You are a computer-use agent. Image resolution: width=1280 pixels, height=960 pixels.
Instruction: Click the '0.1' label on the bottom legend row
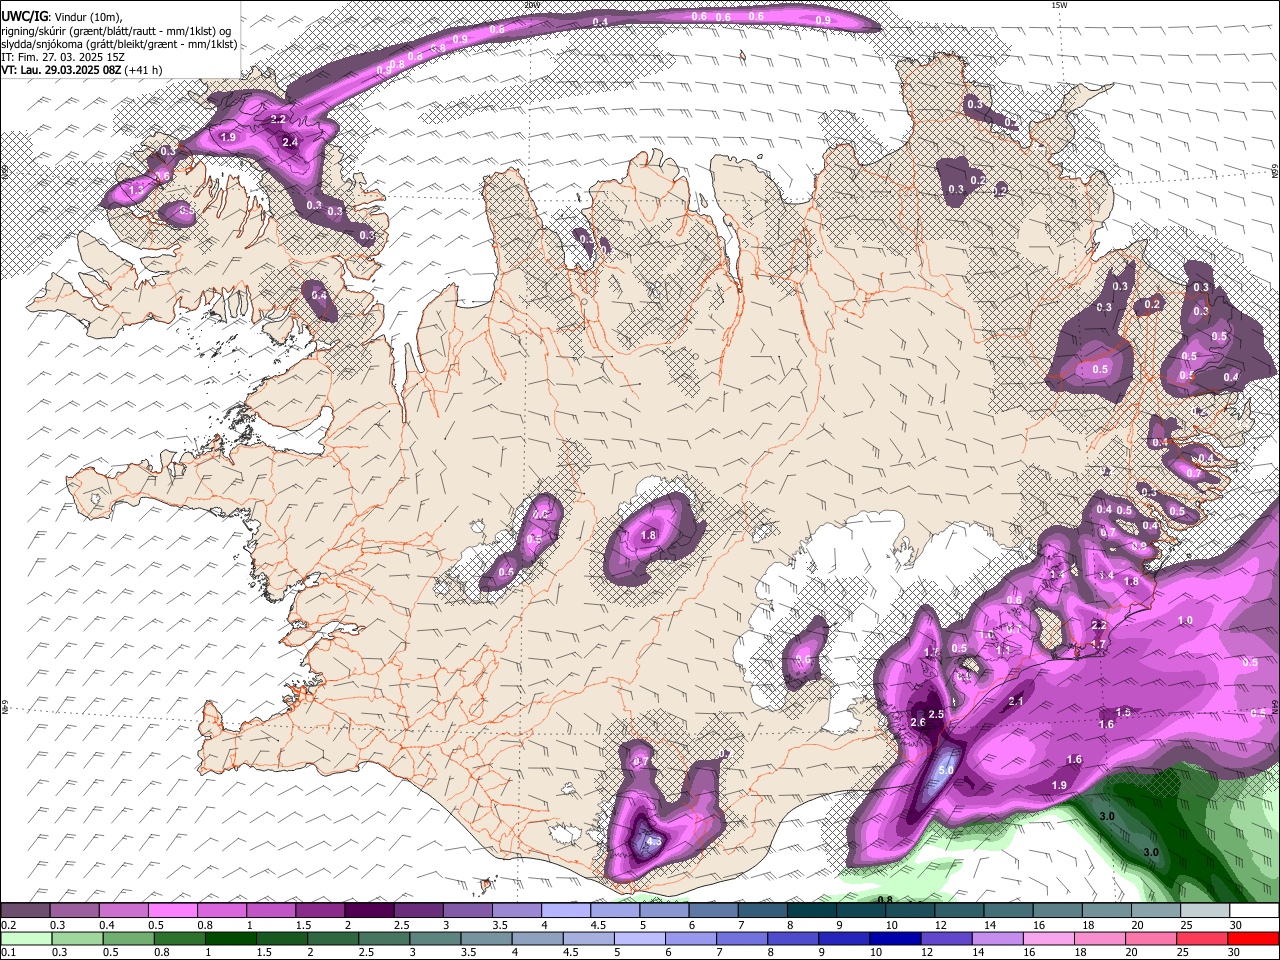8,952
